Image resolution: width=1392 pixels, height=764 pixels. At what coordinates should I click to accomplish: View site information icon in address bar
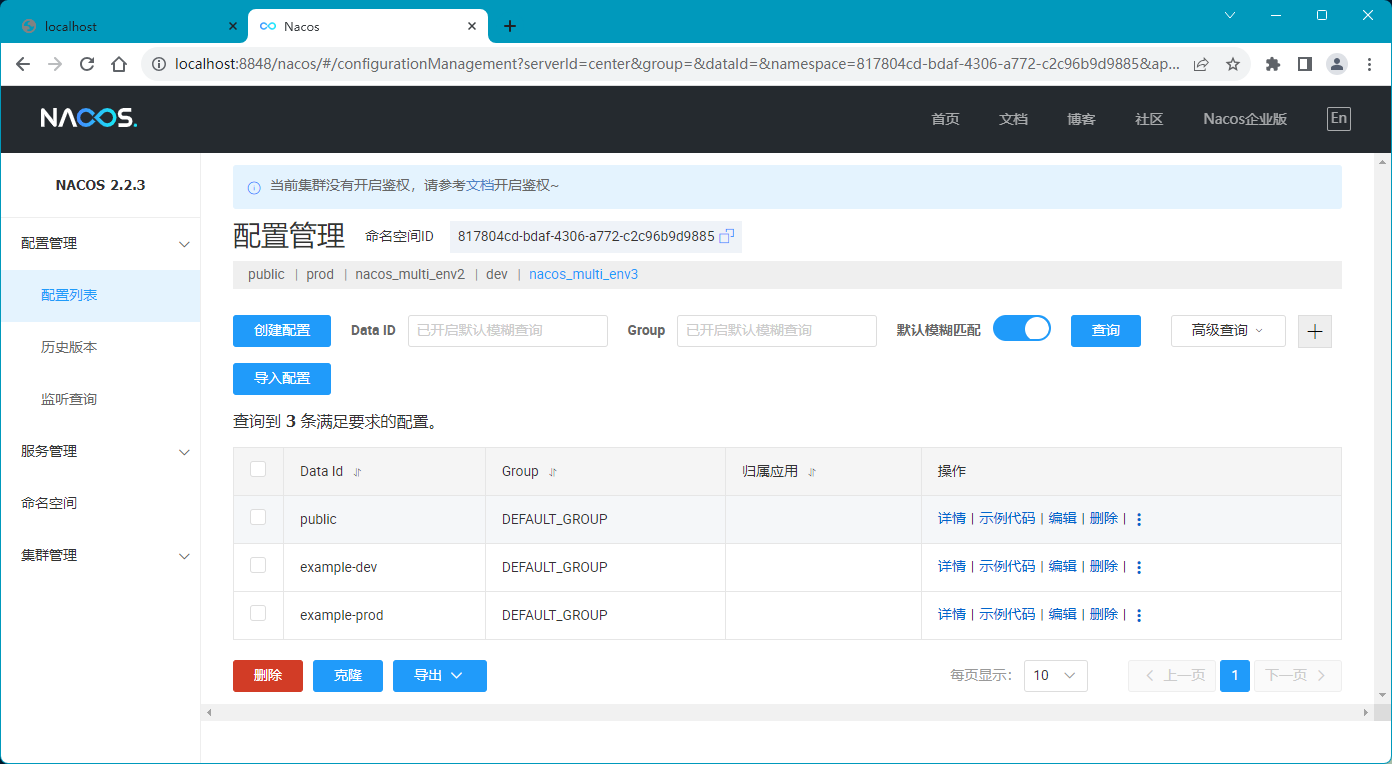click(x=158, y=64)
